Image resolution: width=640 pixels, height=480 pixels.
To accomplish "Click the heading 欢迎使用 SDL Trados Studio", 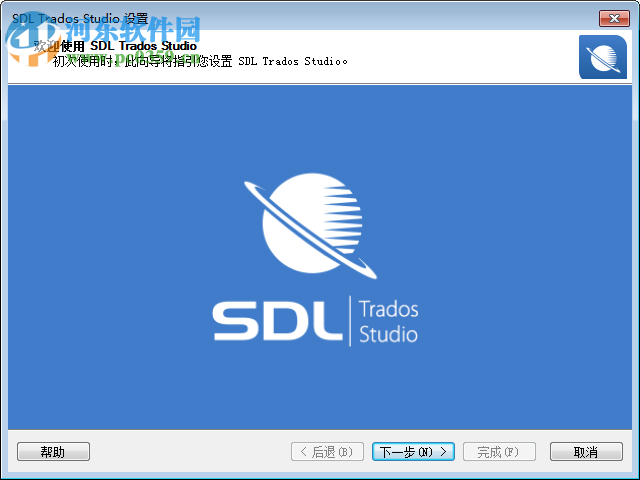I will (115, 46).
